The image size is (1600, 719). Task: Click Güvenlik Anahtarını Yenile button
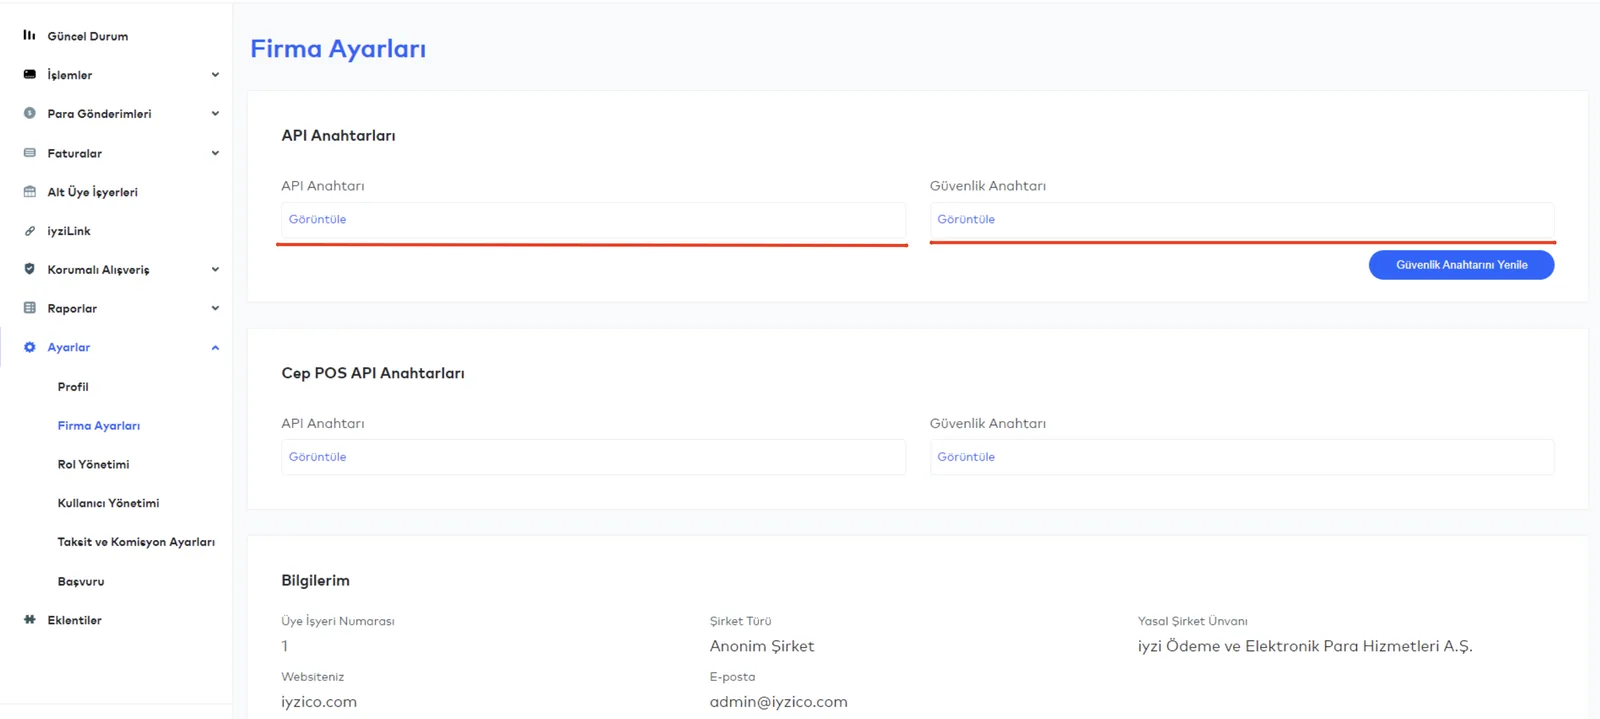pyautogui.click(x=1461, y=265)
